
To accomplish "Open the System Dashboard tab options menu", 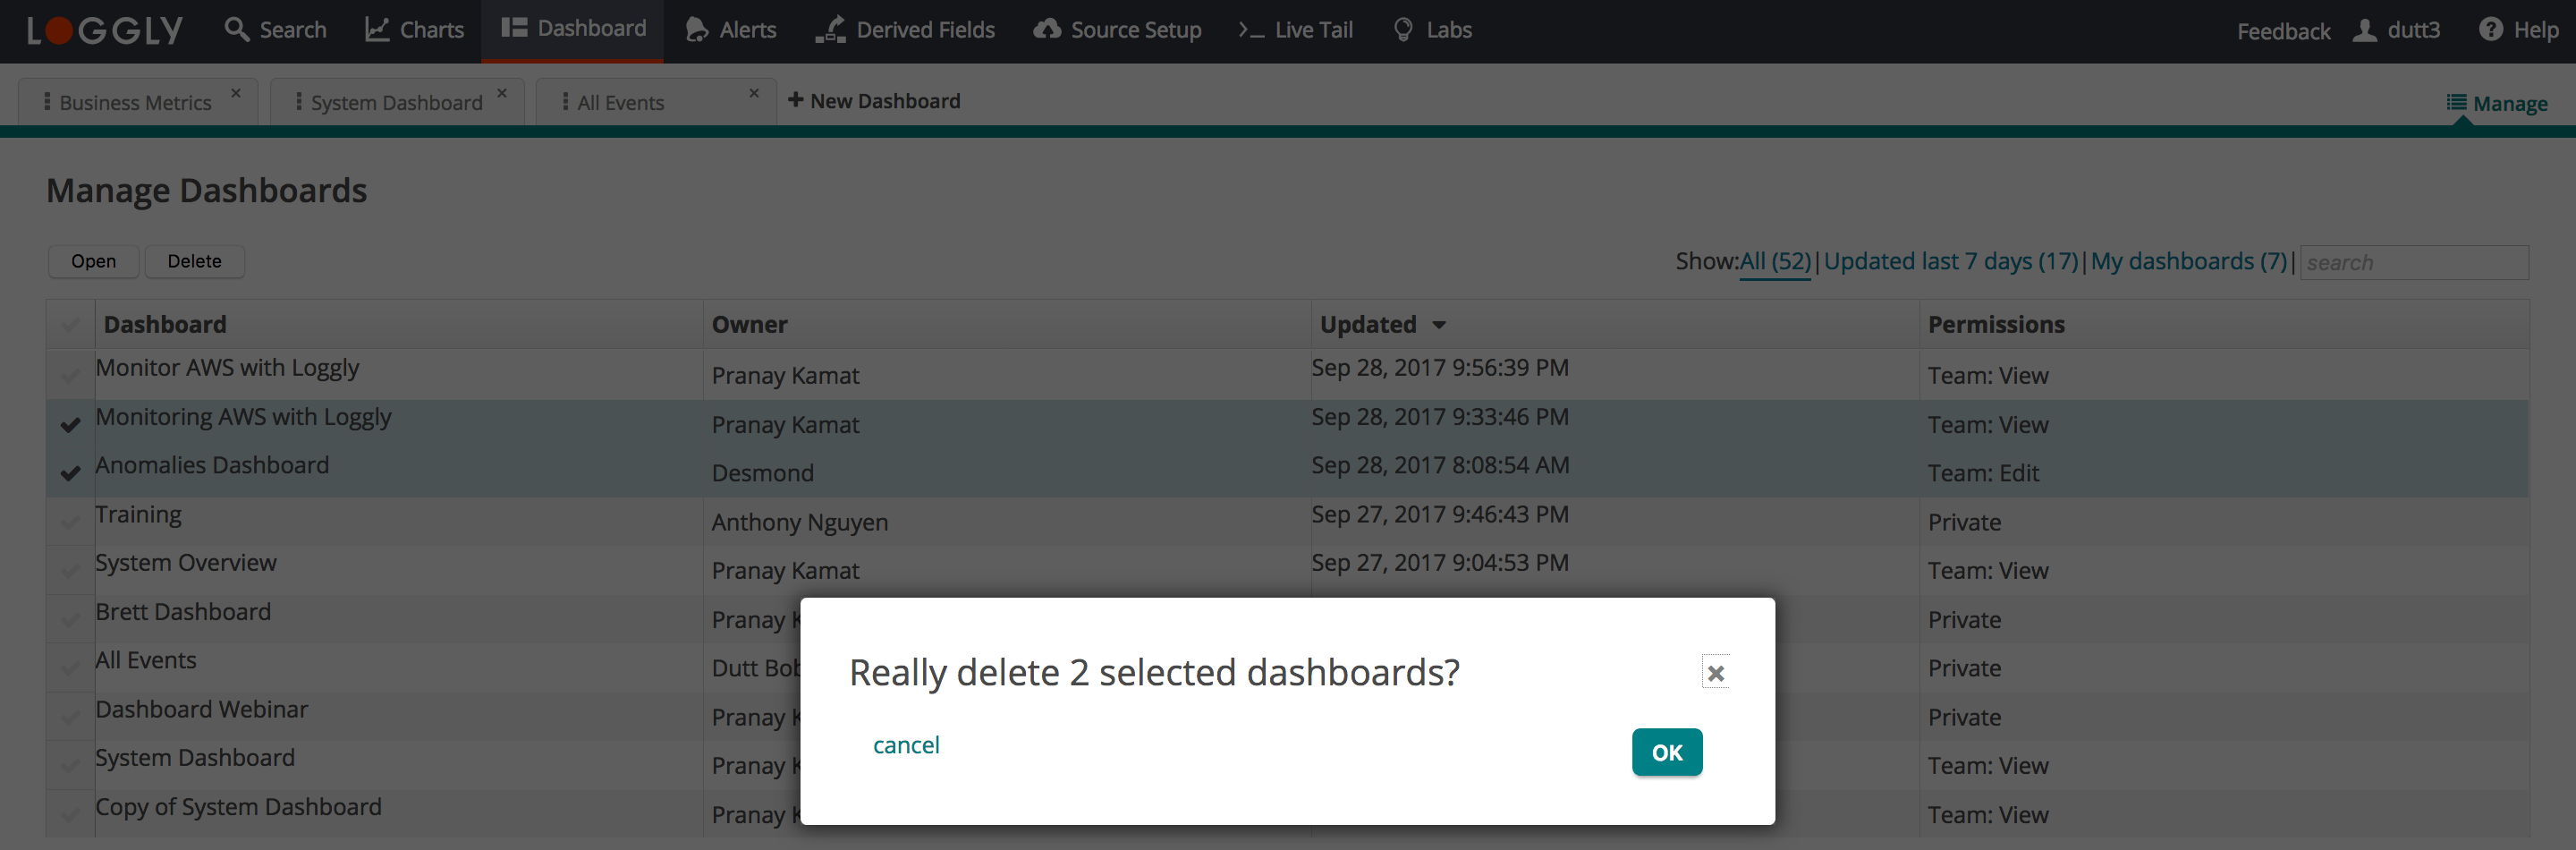I will [x=298, y=102].
